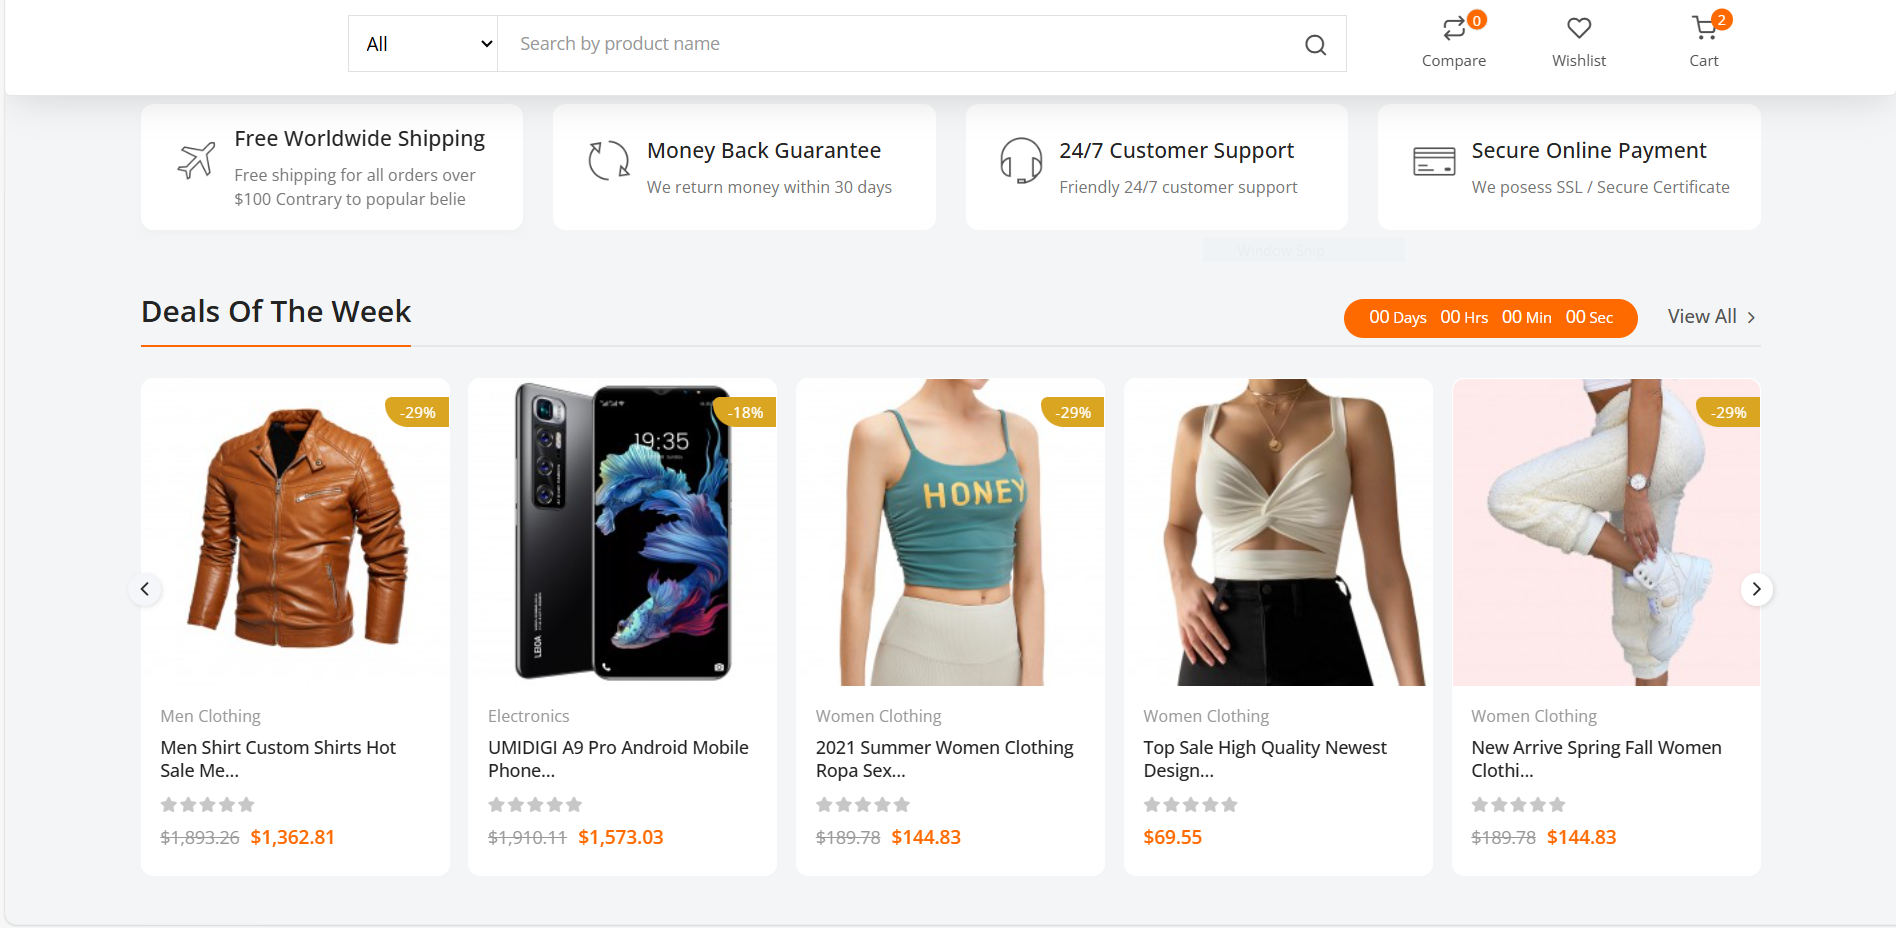Open the Wishlist heart icon
The width and height of the screenshot is (1896, 928).
1579,29
